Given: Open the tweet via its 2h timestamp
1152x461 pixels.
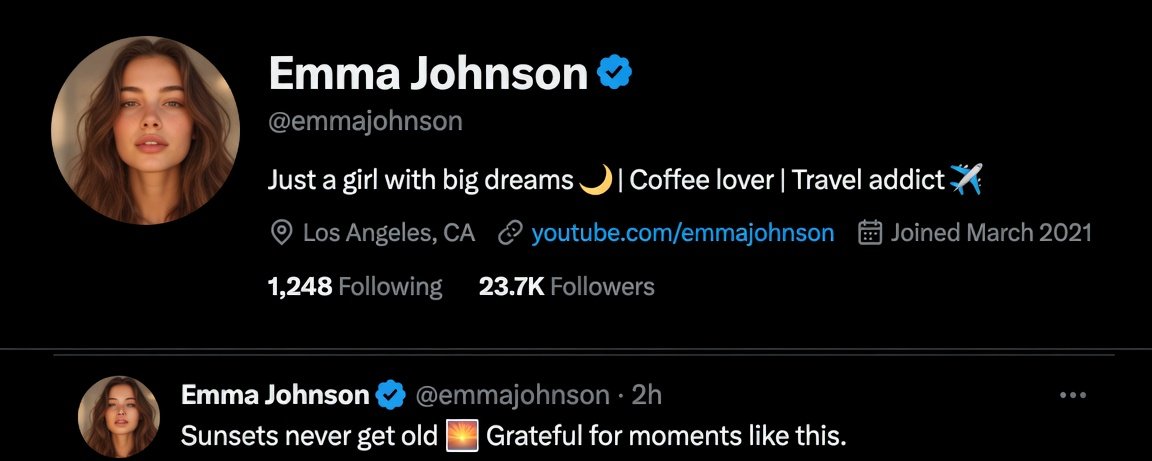Looking at the screenshot, I should (647, 396).
